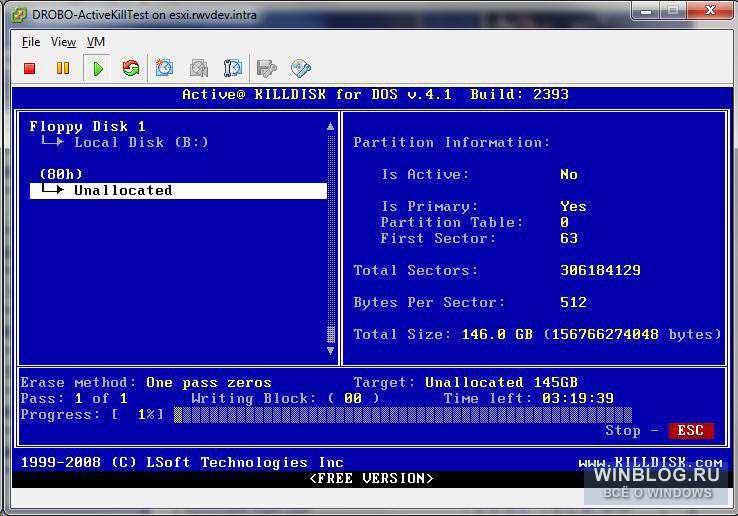Click the www.KILLDISK.com link text
The height and width of the screenshot is (516, 738).
tap(650, 462)
